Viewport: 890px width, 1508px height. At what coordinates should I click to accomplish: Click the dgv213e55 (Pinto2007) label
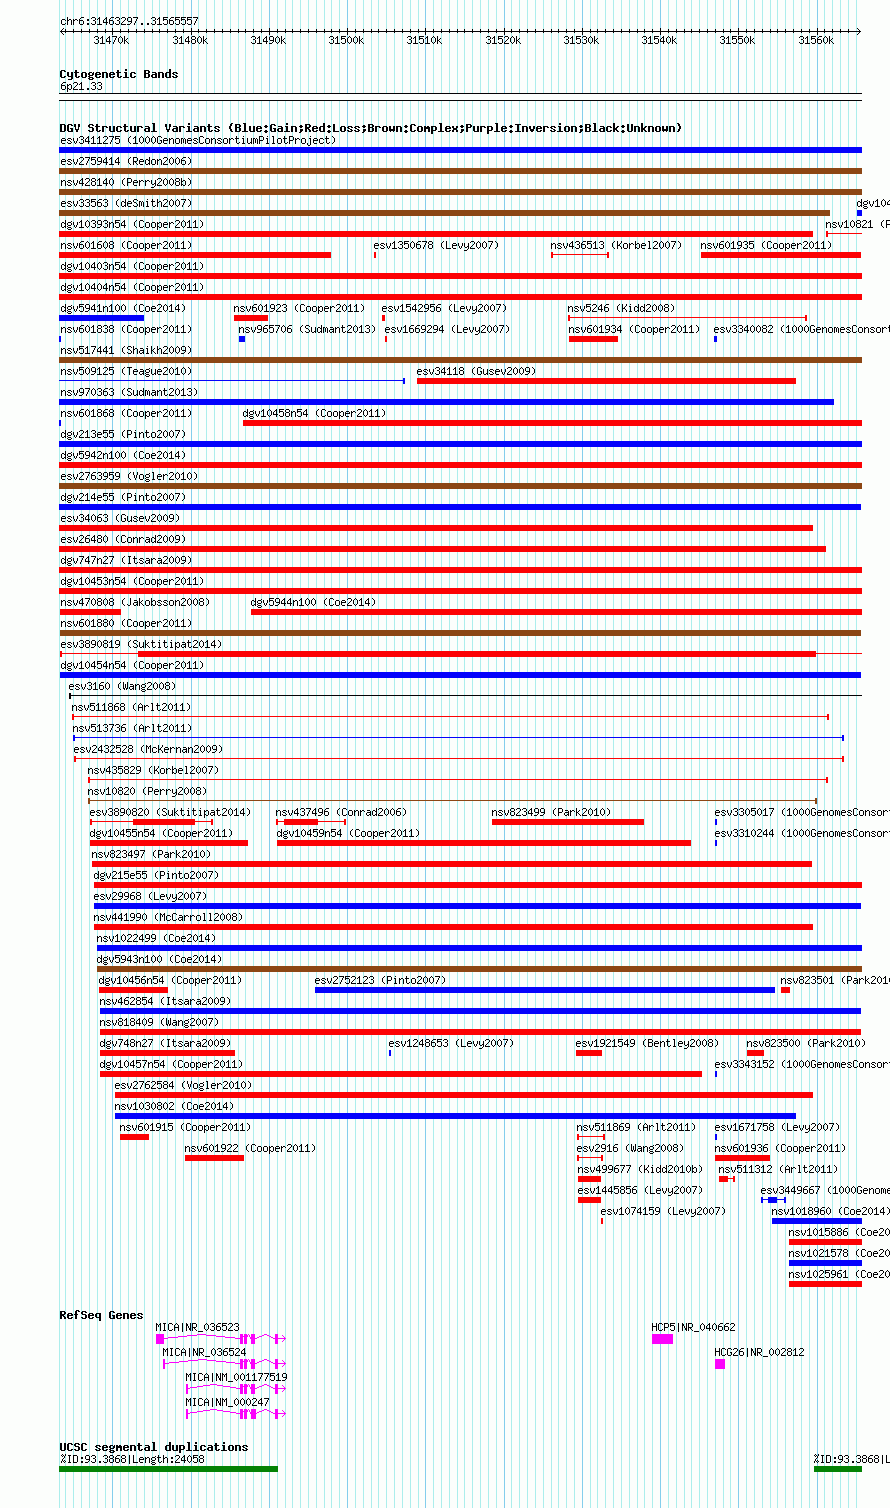[x=123, y=435]
